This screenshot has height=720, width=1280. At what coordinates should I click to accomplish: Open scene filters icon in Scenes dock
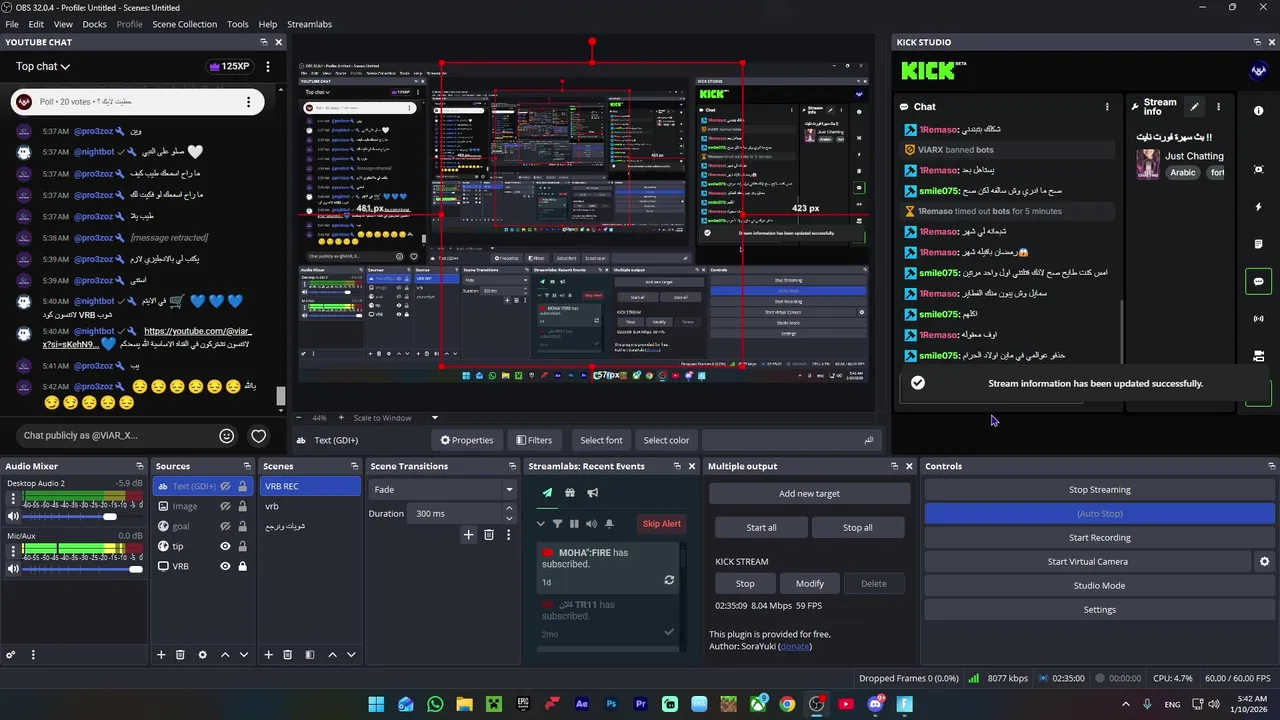pos(310,655)
